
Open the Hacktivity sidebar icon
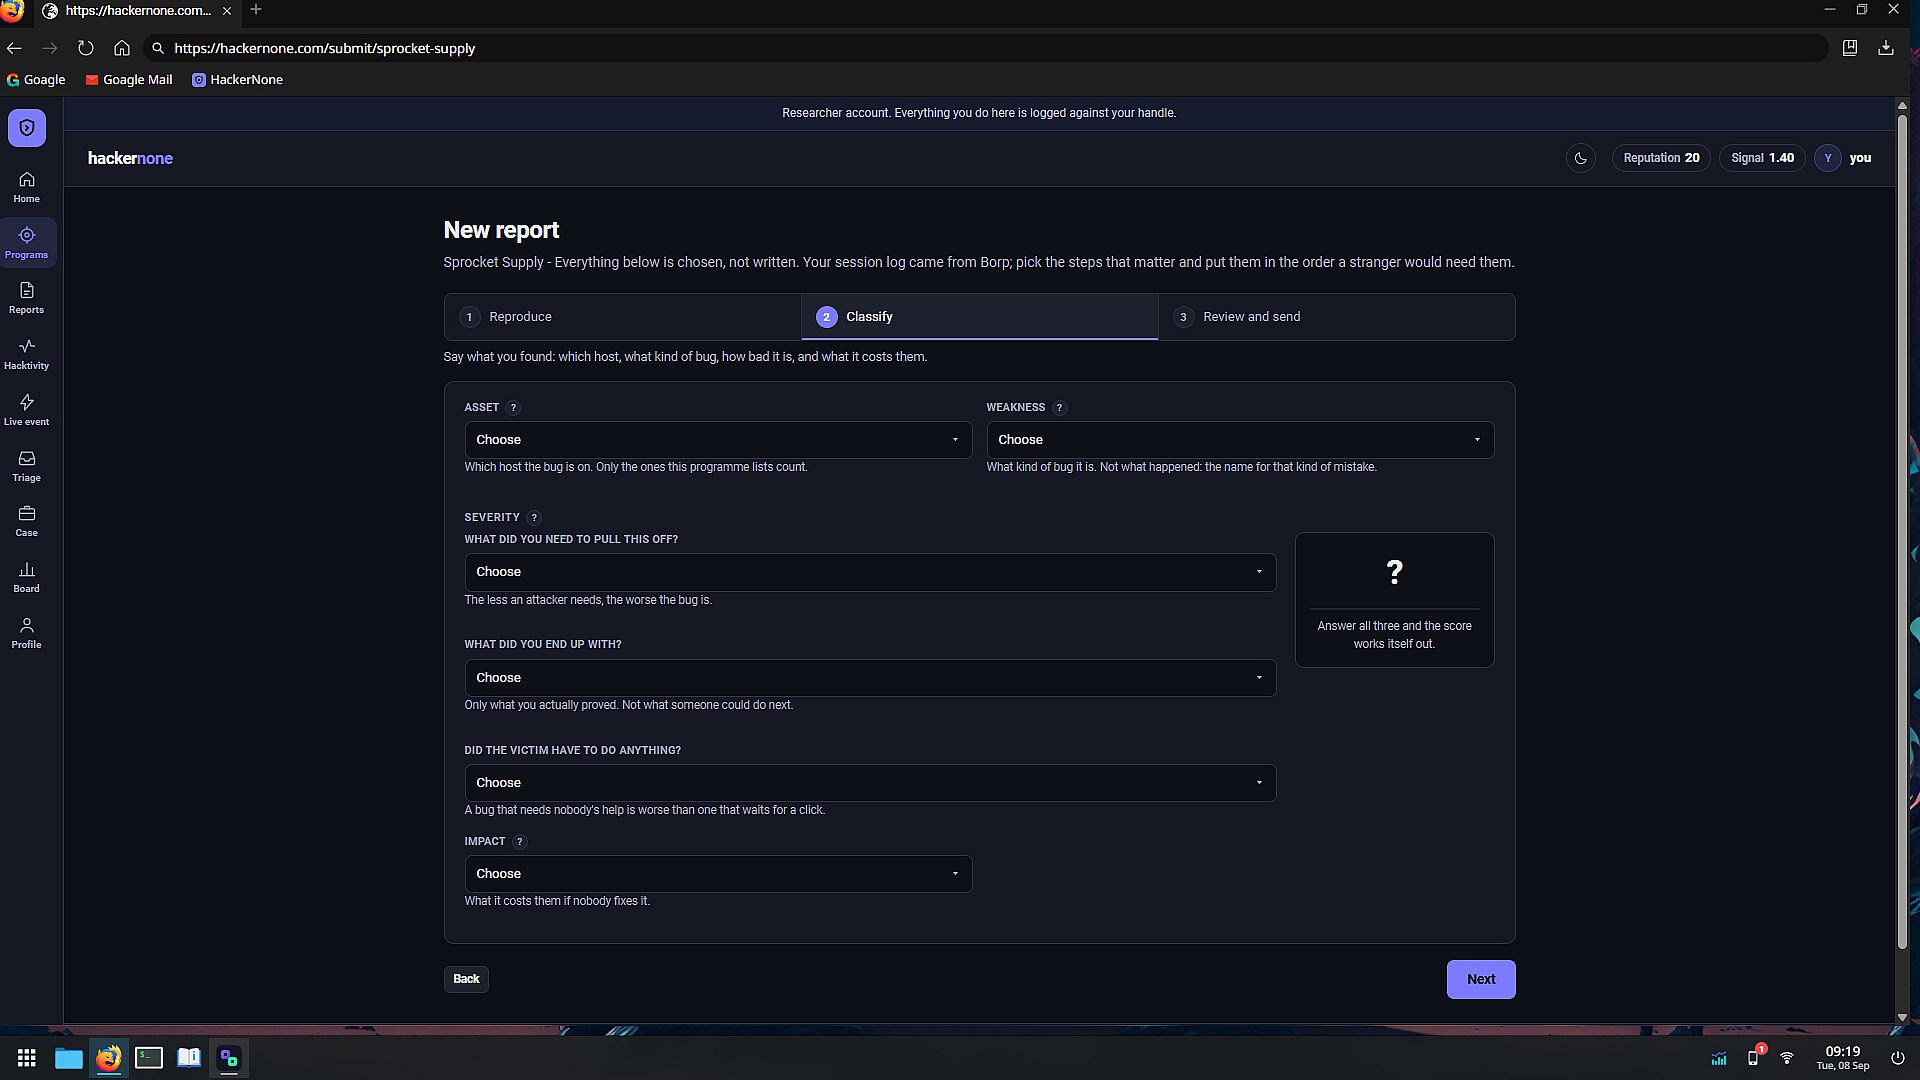click(27, 354)
